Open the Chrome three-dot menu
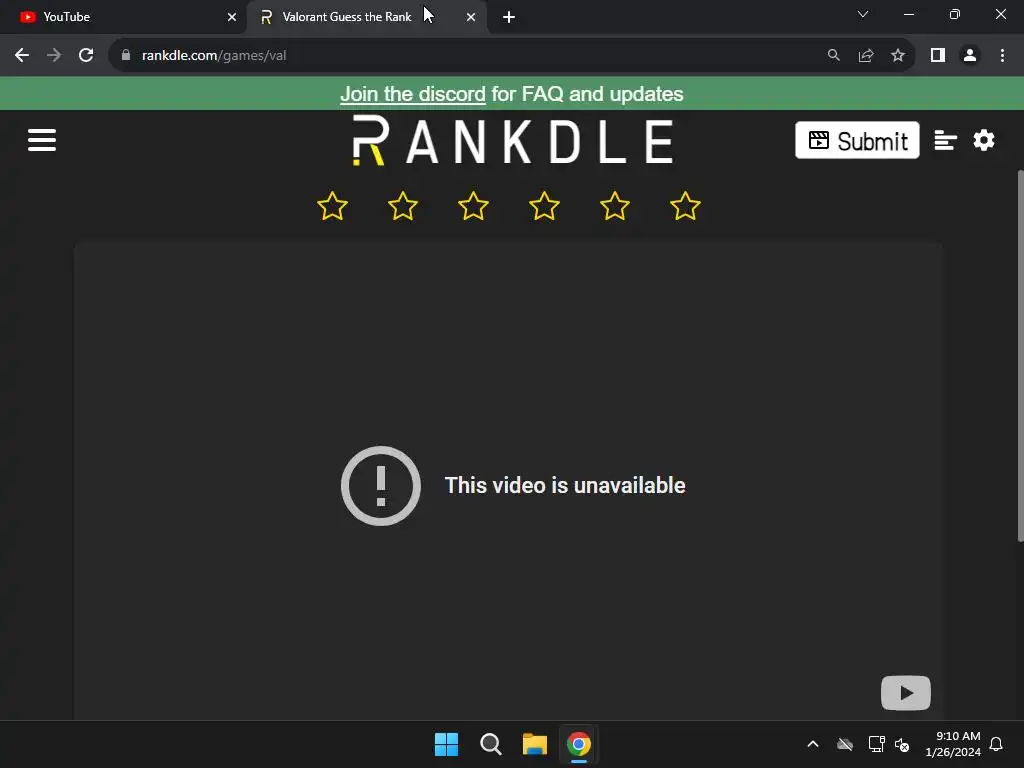This screenshot has width=1024, height=768. click(x=1002, y=55)
